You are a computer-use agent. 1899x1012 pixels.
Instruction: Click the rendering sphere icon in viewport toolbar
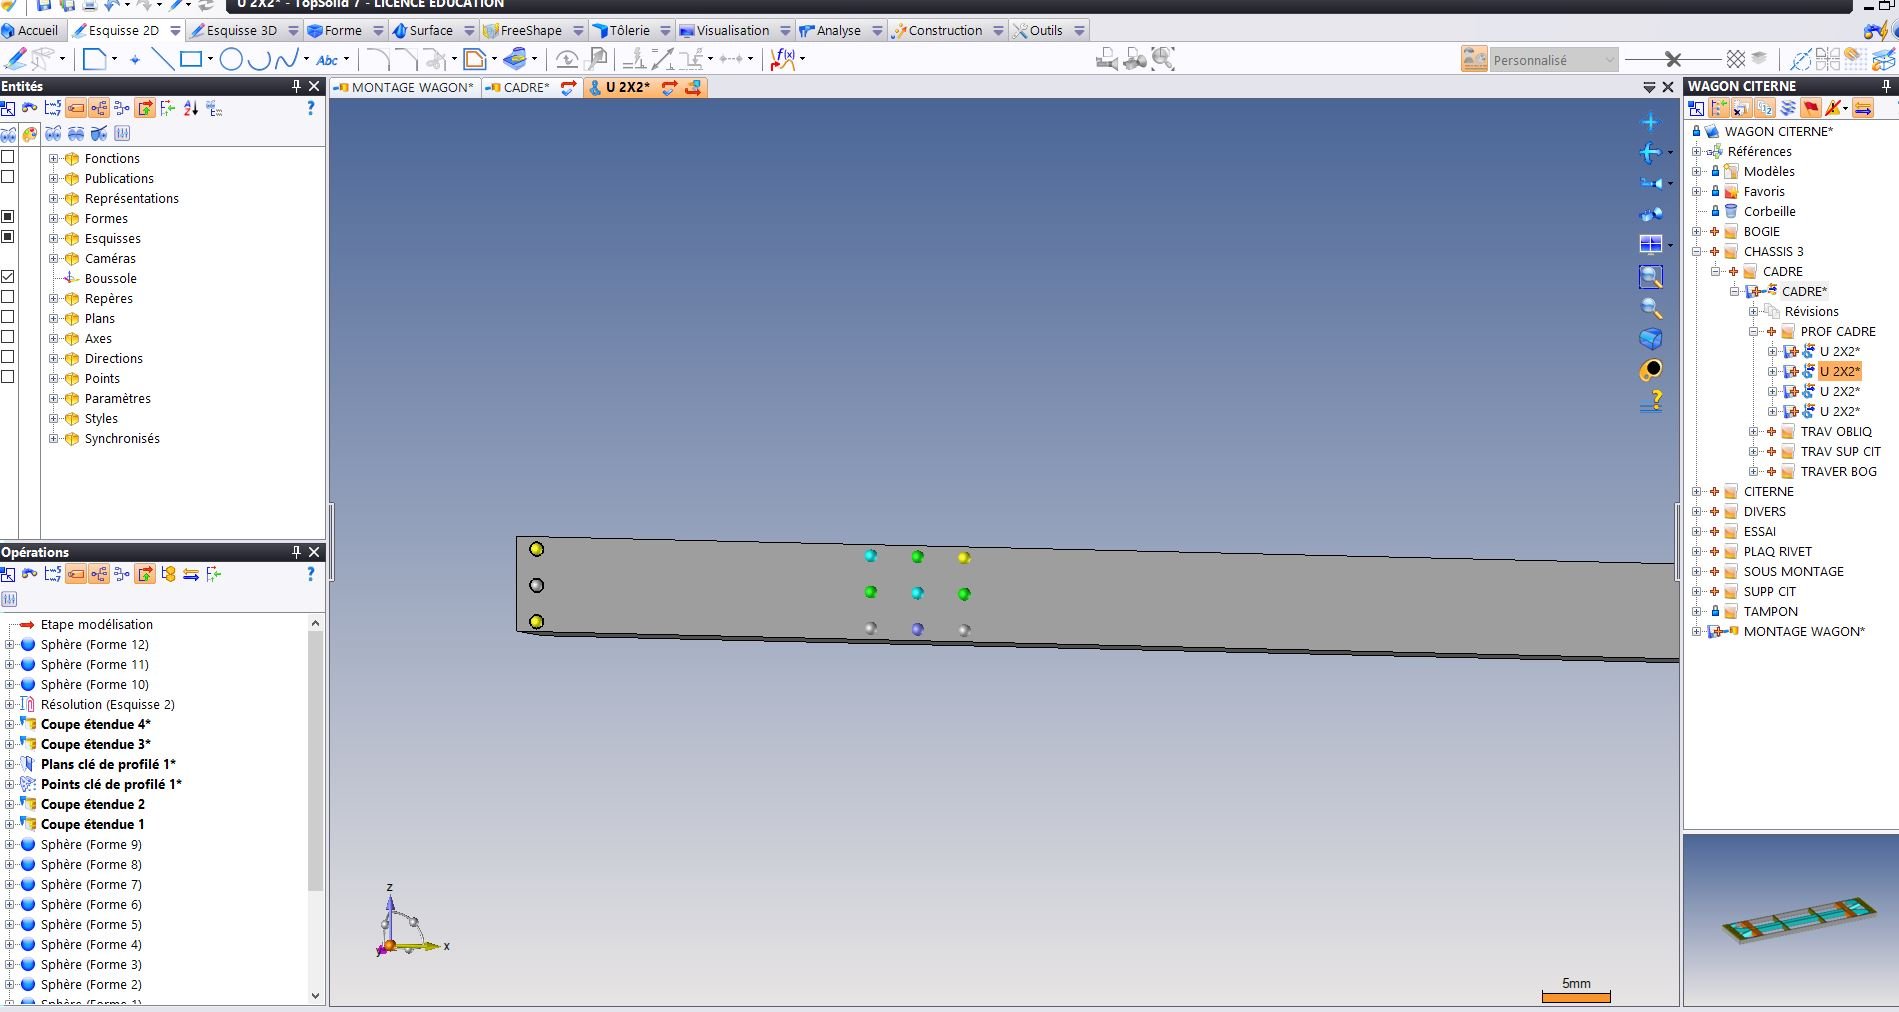1651,370
